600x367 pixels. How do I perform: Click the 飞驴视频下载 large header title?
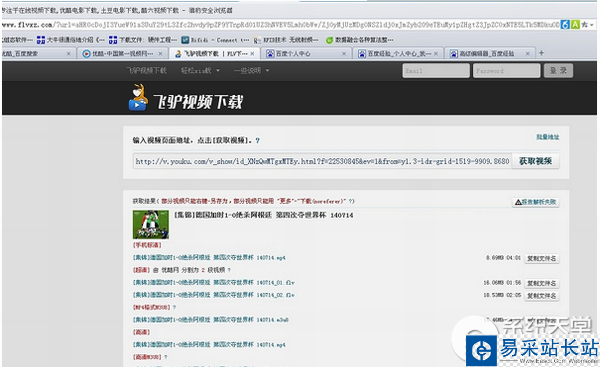pos(198,102)
